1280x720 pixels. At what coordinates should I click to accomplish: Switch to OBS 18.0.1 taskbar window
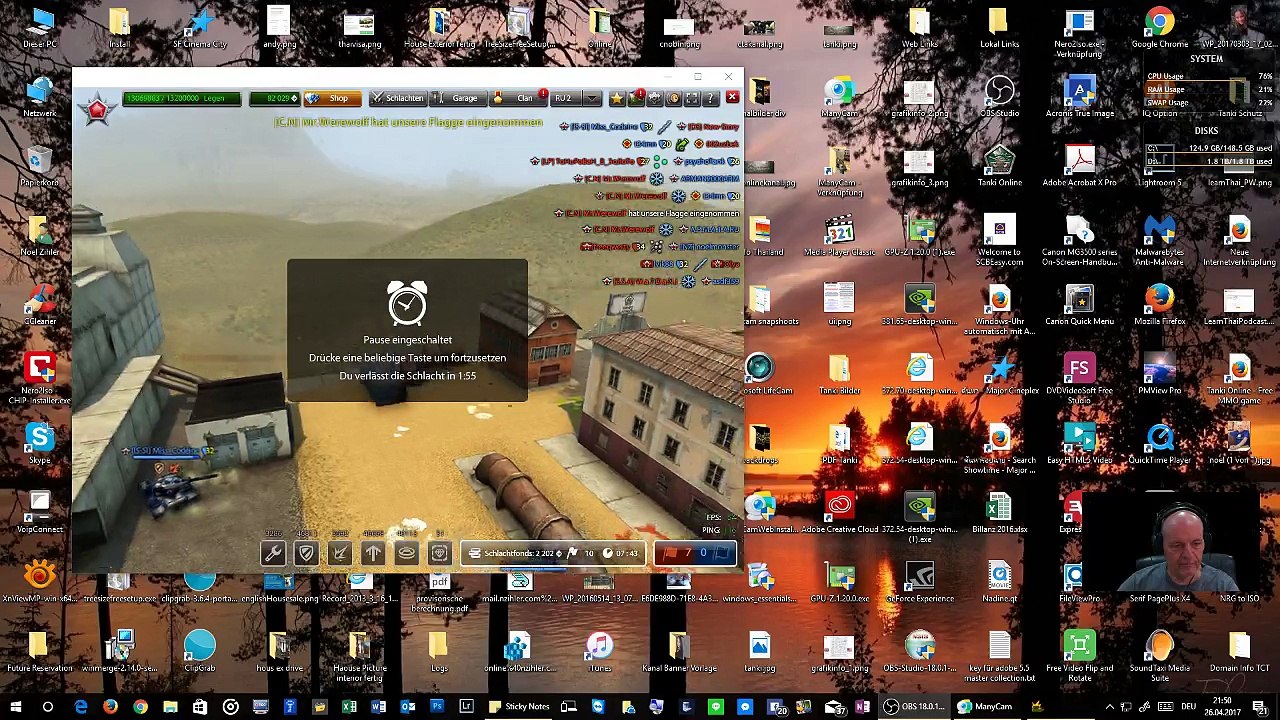[915, 707]
